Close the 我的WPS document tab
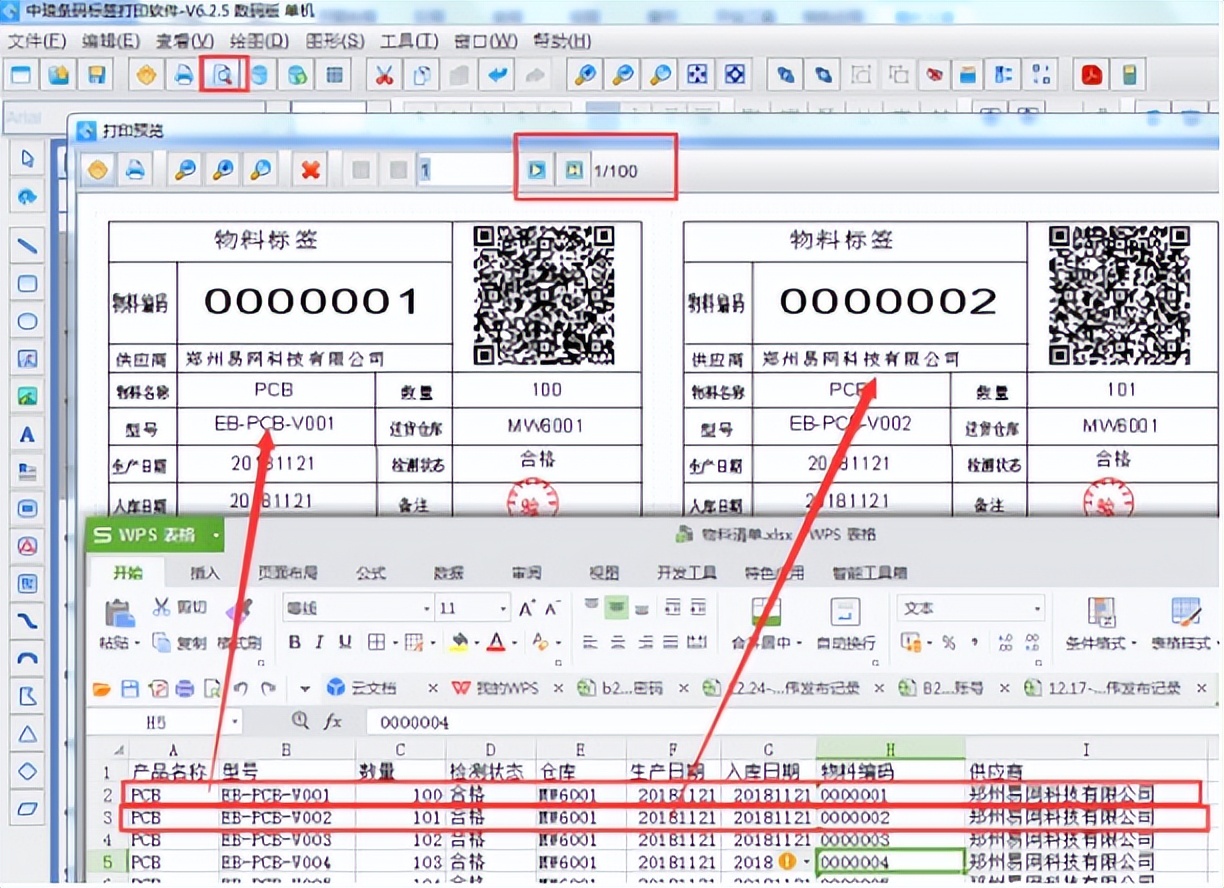1224x888 pixels. 557,689
